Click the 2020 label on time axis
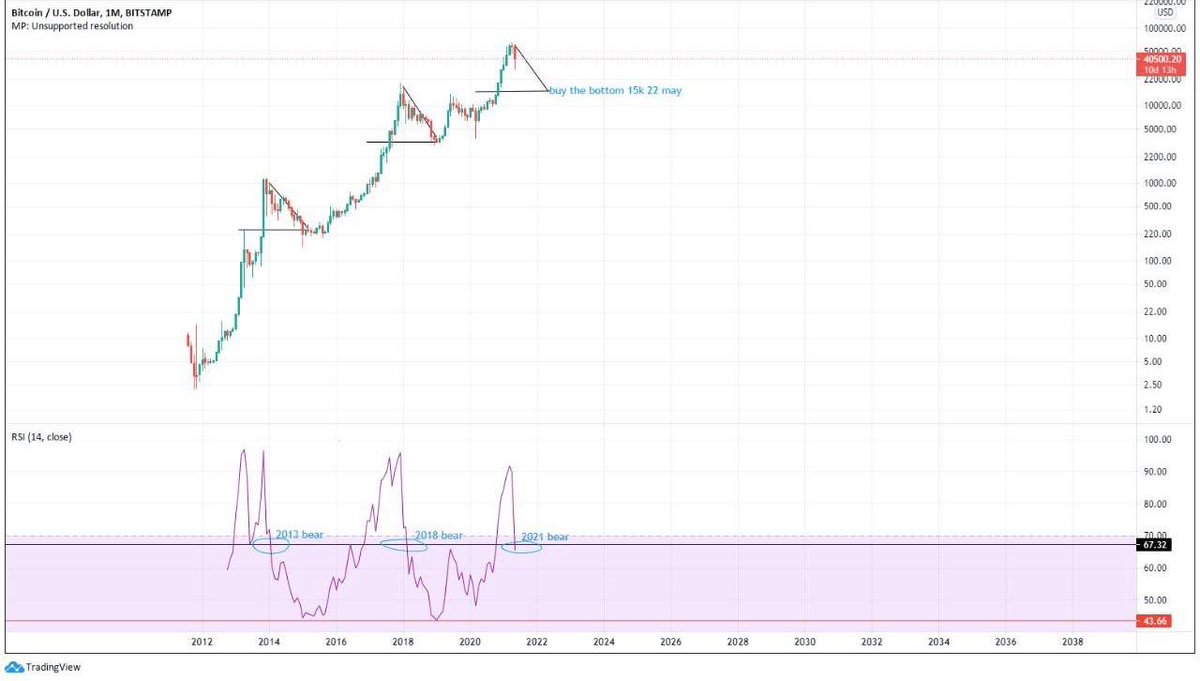This screenshot has height=681, width=1200. point(470,642)
